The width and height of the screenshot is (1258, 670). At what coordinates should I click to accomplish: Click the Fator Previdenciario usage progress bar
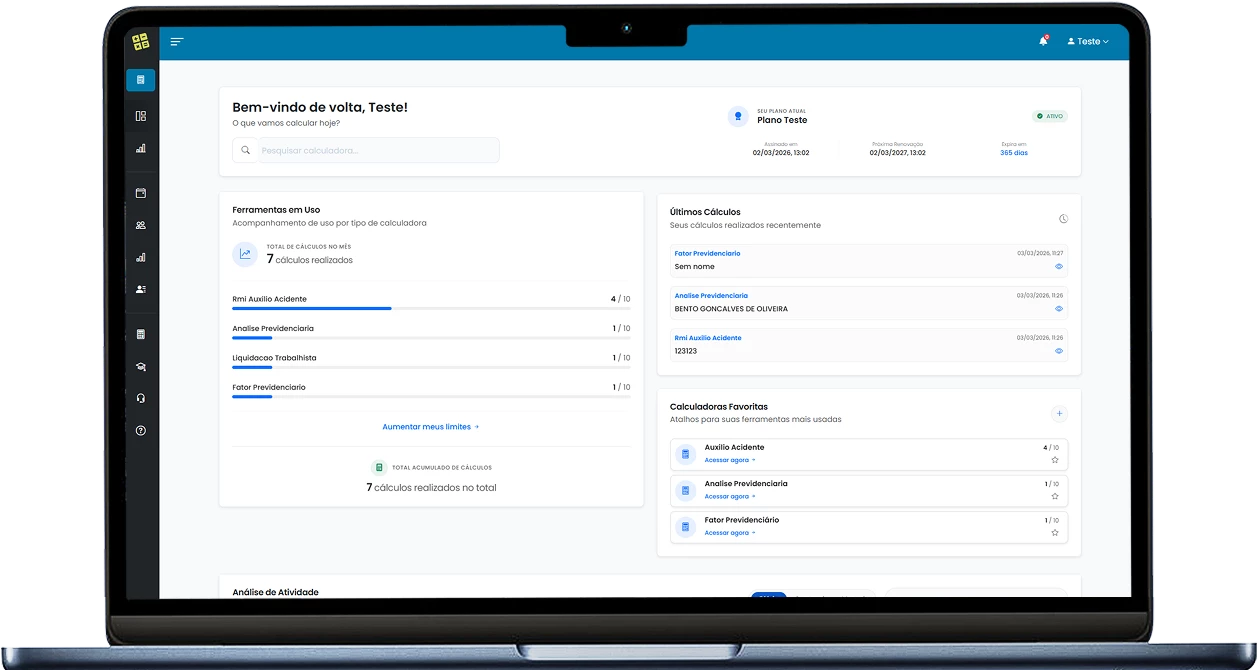[431, 396]
